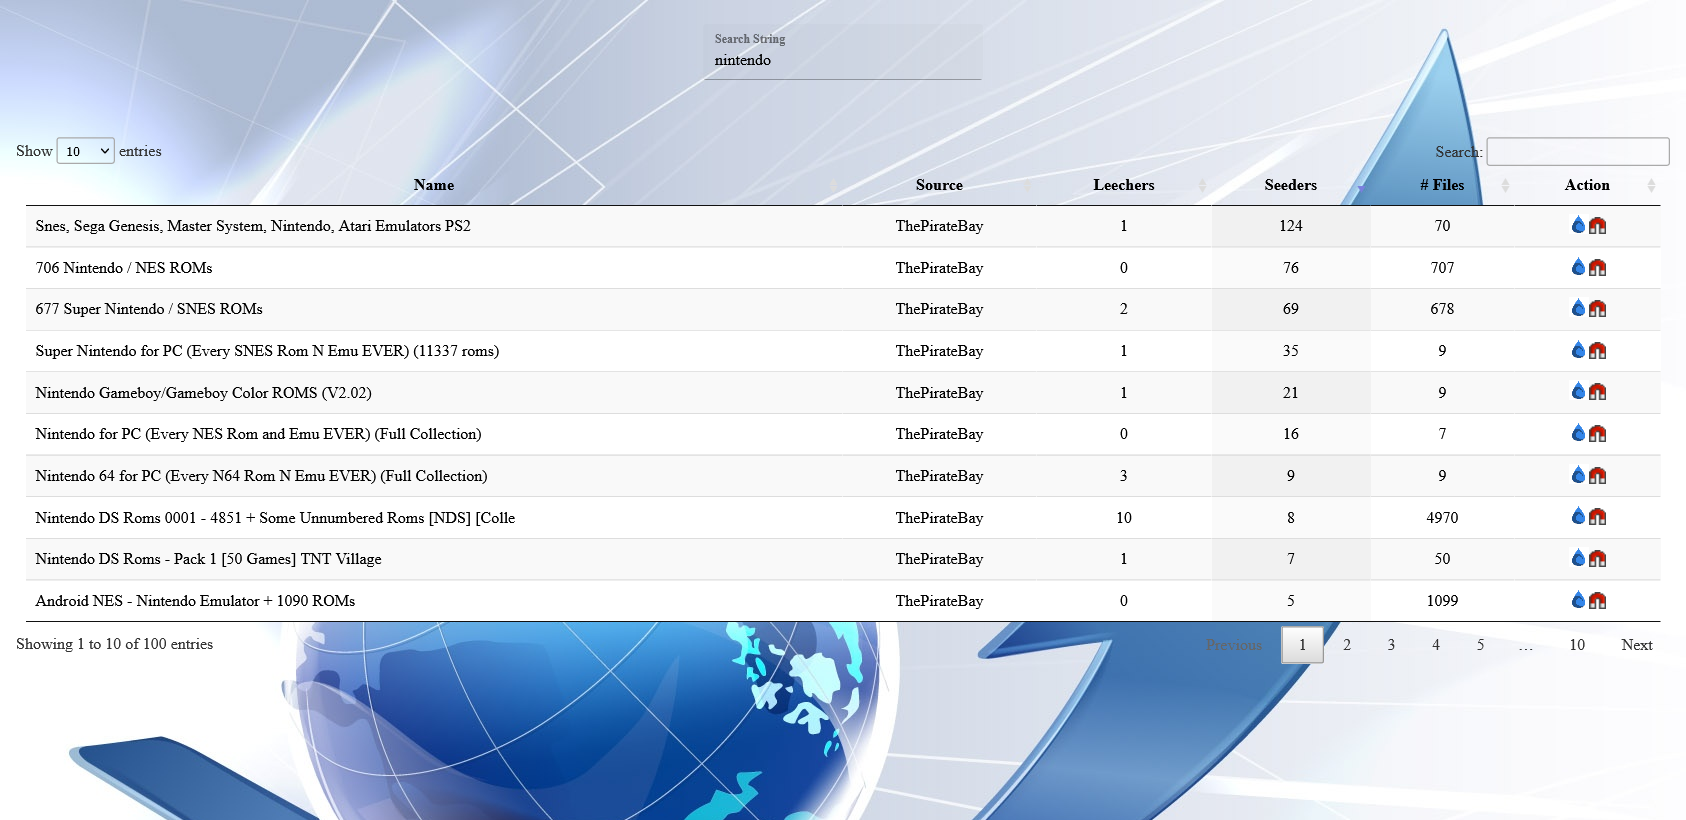Click the files count 678
The image size is (1686, 820).
1442,309
